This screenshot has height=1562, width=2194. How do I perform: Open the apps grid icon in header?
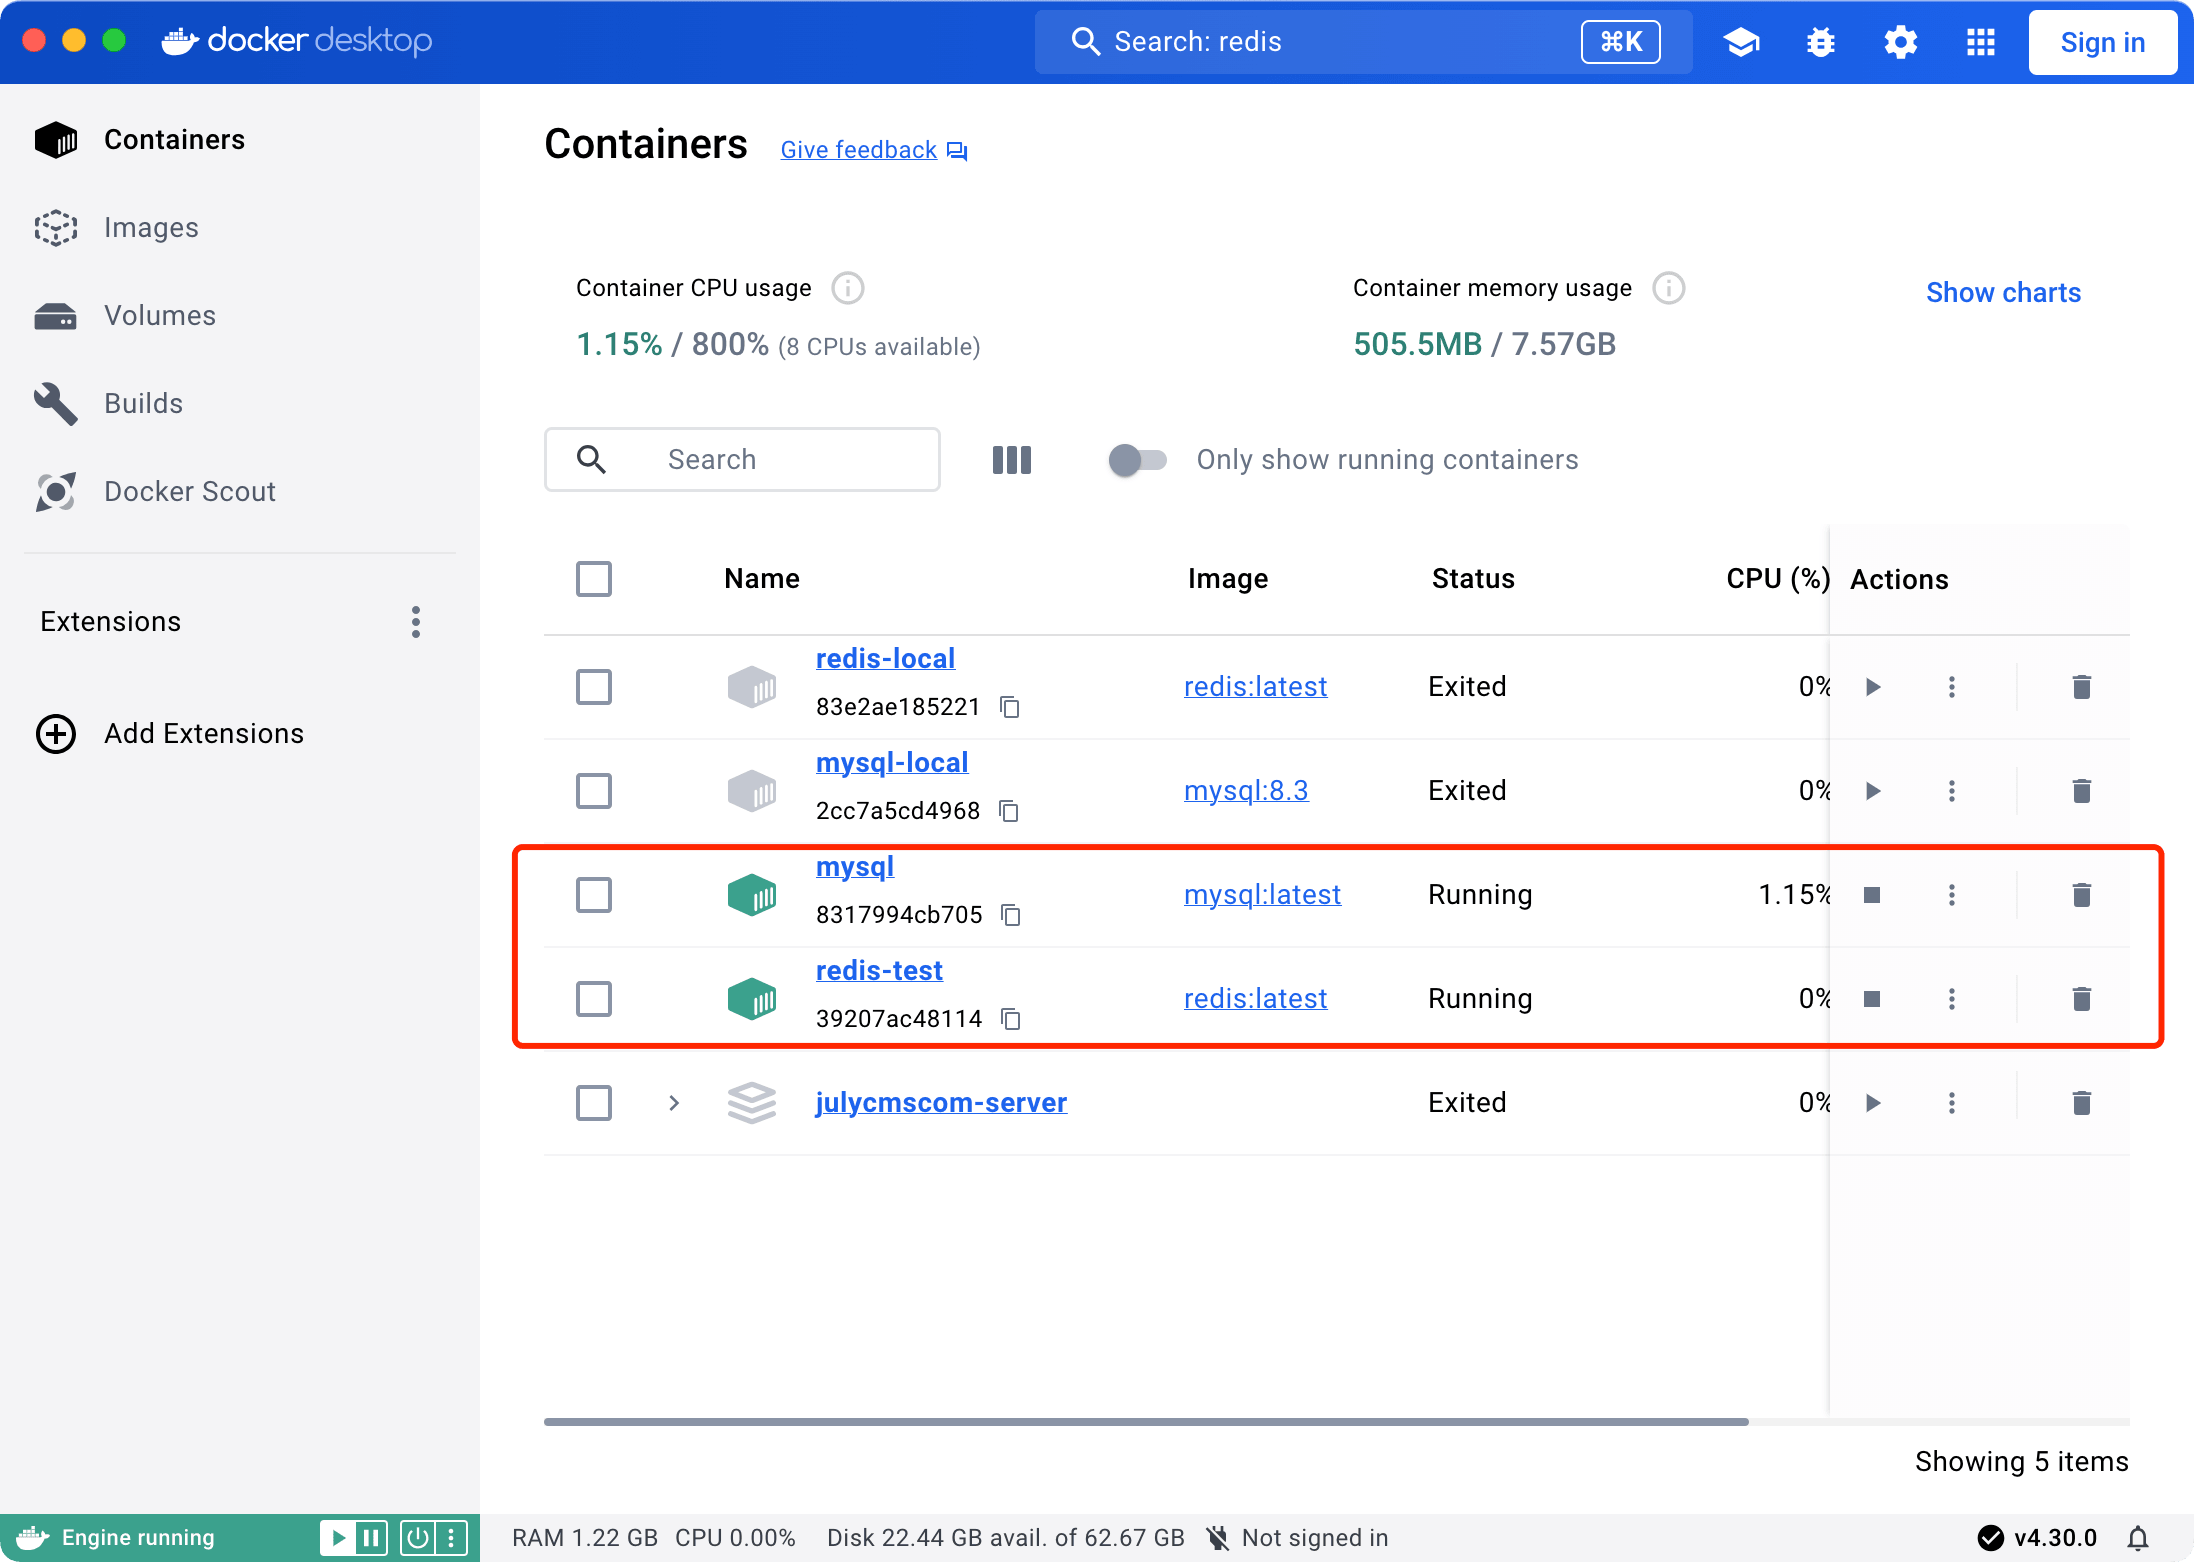[x=1980, y=42]
